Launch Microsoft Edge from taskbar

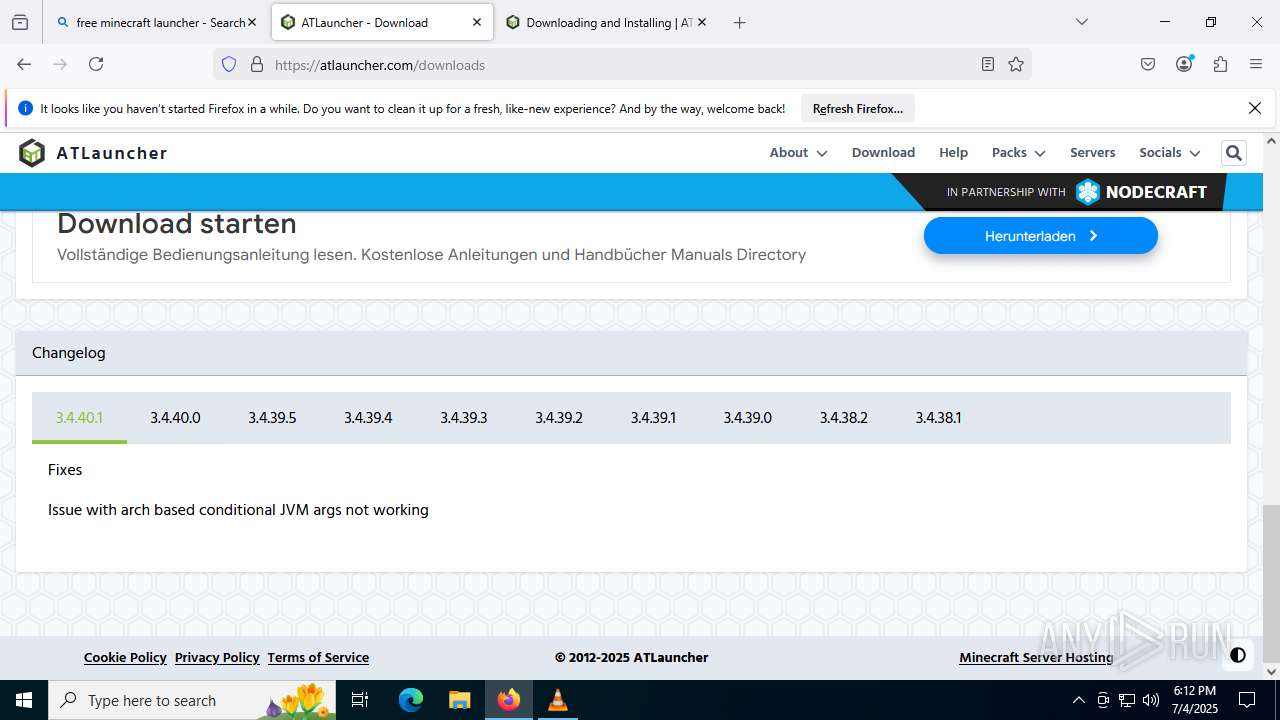tap(411, 700)
